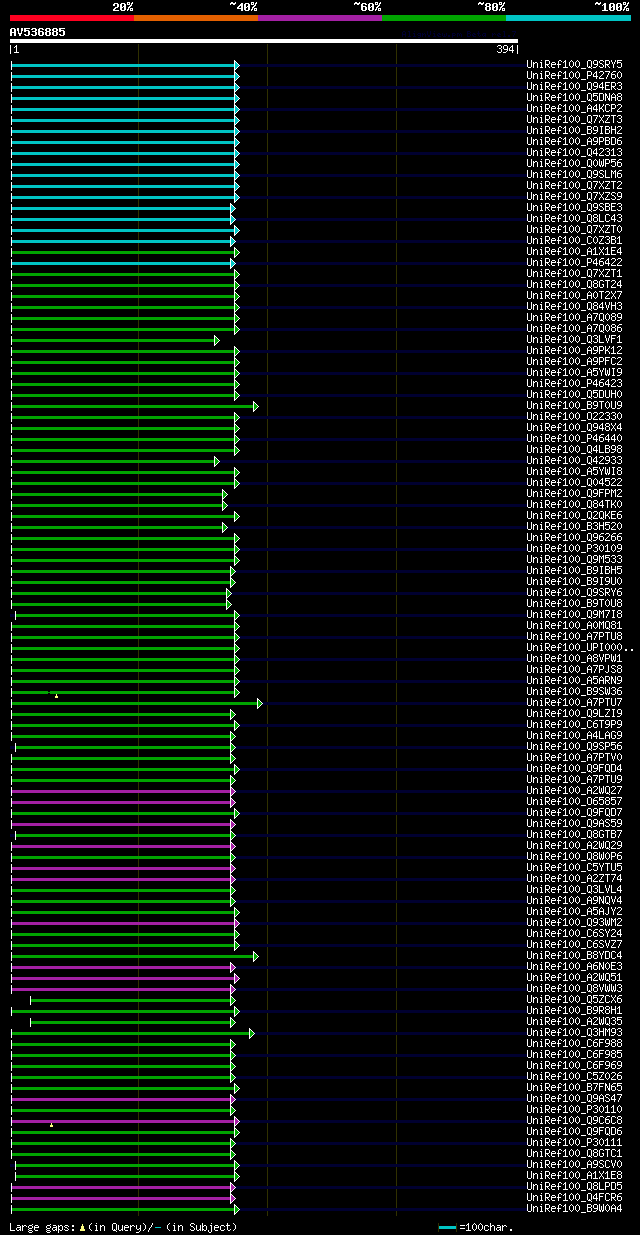Select the UniRef100_B9T0U9 label
640x1235 pixels.
(x=574, y=406)
